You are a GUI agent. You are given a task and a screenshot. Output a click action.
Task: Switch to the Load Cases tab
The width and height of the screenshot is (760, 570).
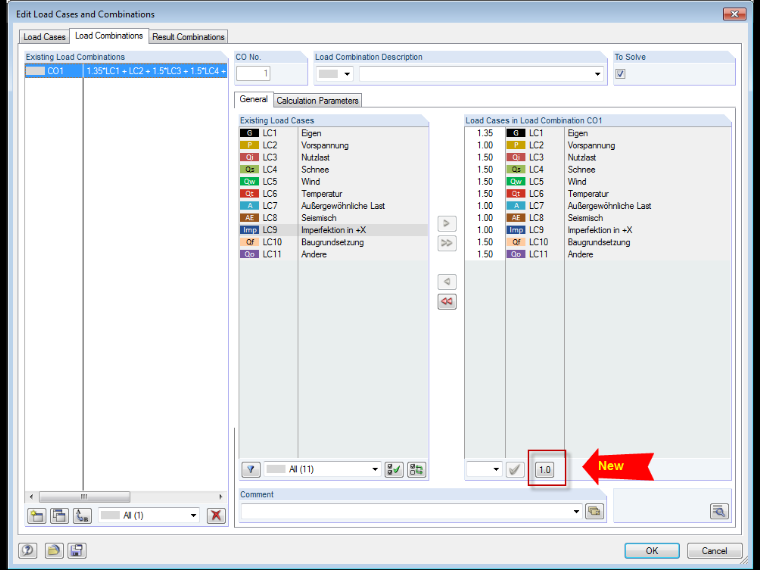pyautogui.click(x=44, y=37)
